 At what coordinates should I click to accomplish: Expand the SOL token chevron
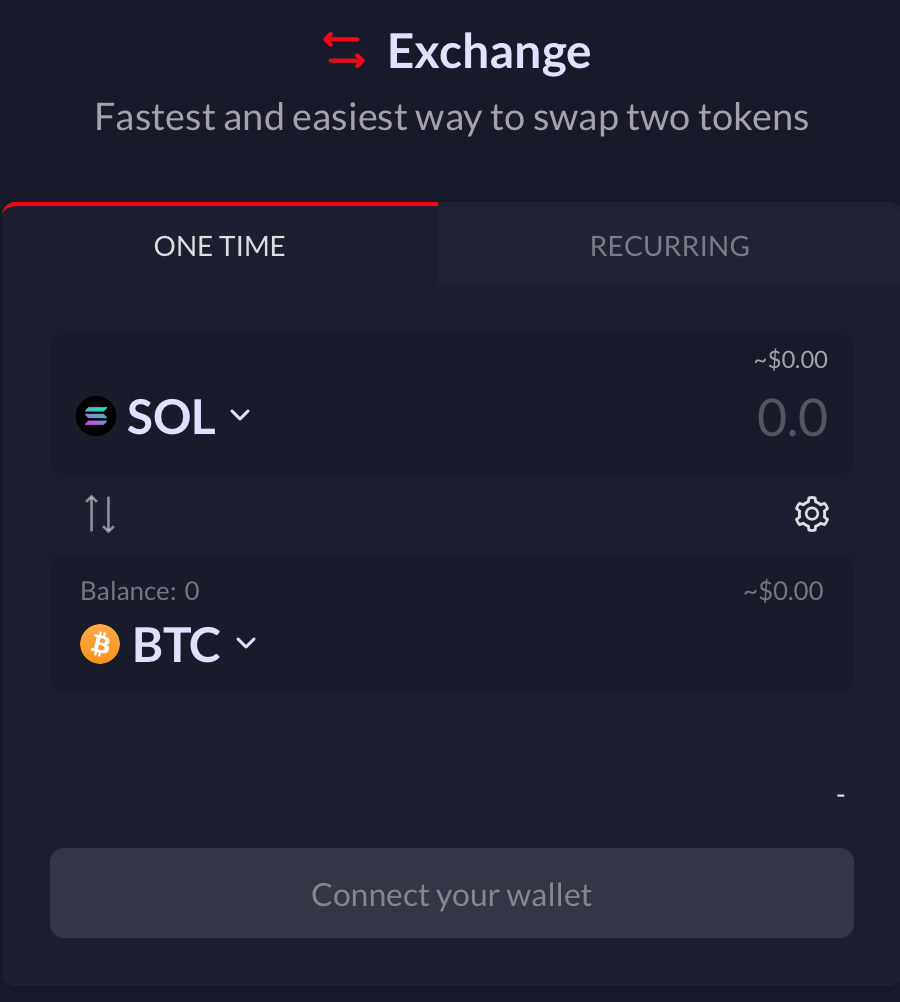[x=240, y=416]
